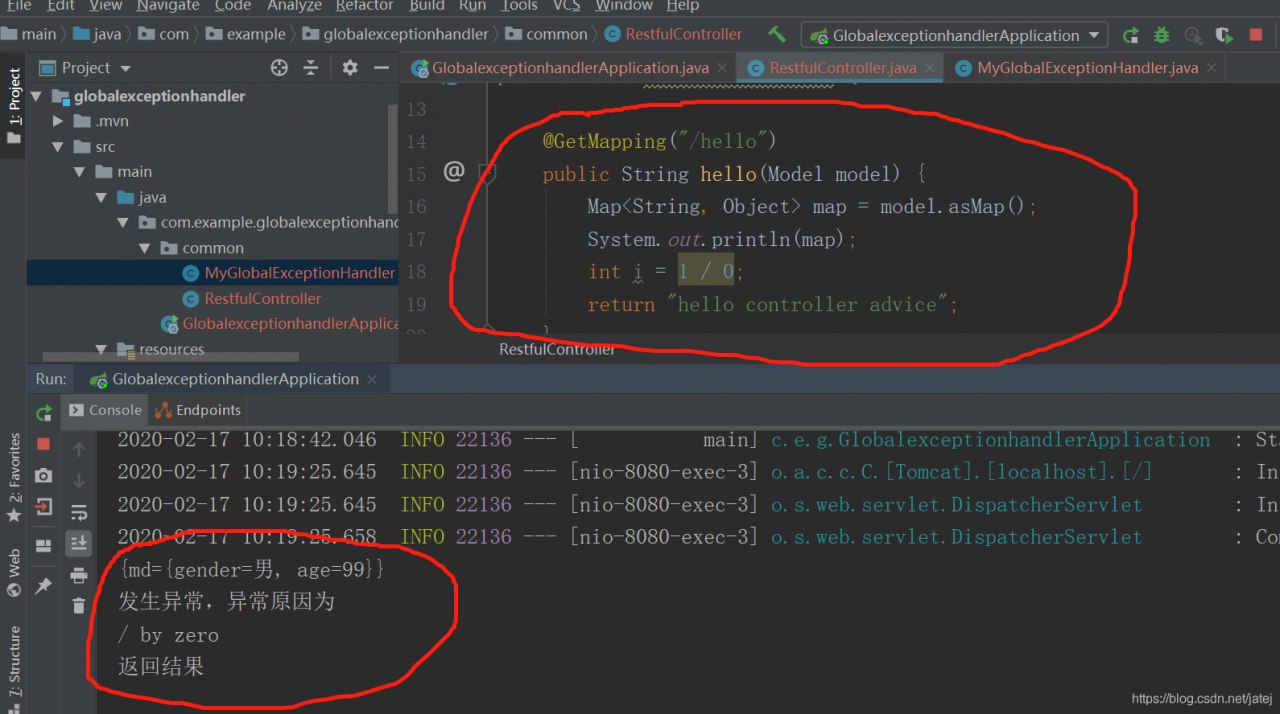This screenshot has width=1280, height=714.
Task: Open the Endpoints tab
Action: pyautogui.click(x=198, y=410)
